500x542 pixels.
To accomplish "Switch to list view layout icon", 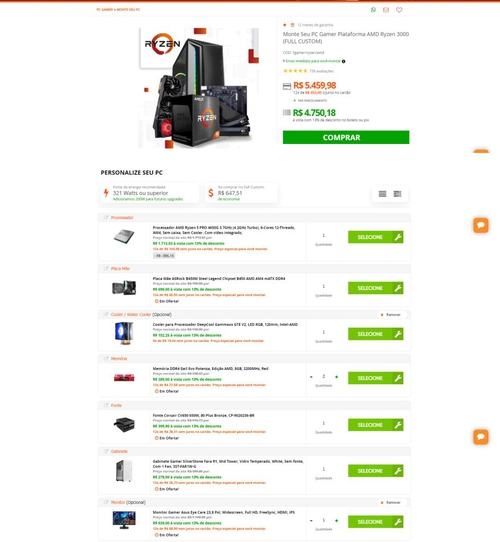I will (x=382, y=194).
